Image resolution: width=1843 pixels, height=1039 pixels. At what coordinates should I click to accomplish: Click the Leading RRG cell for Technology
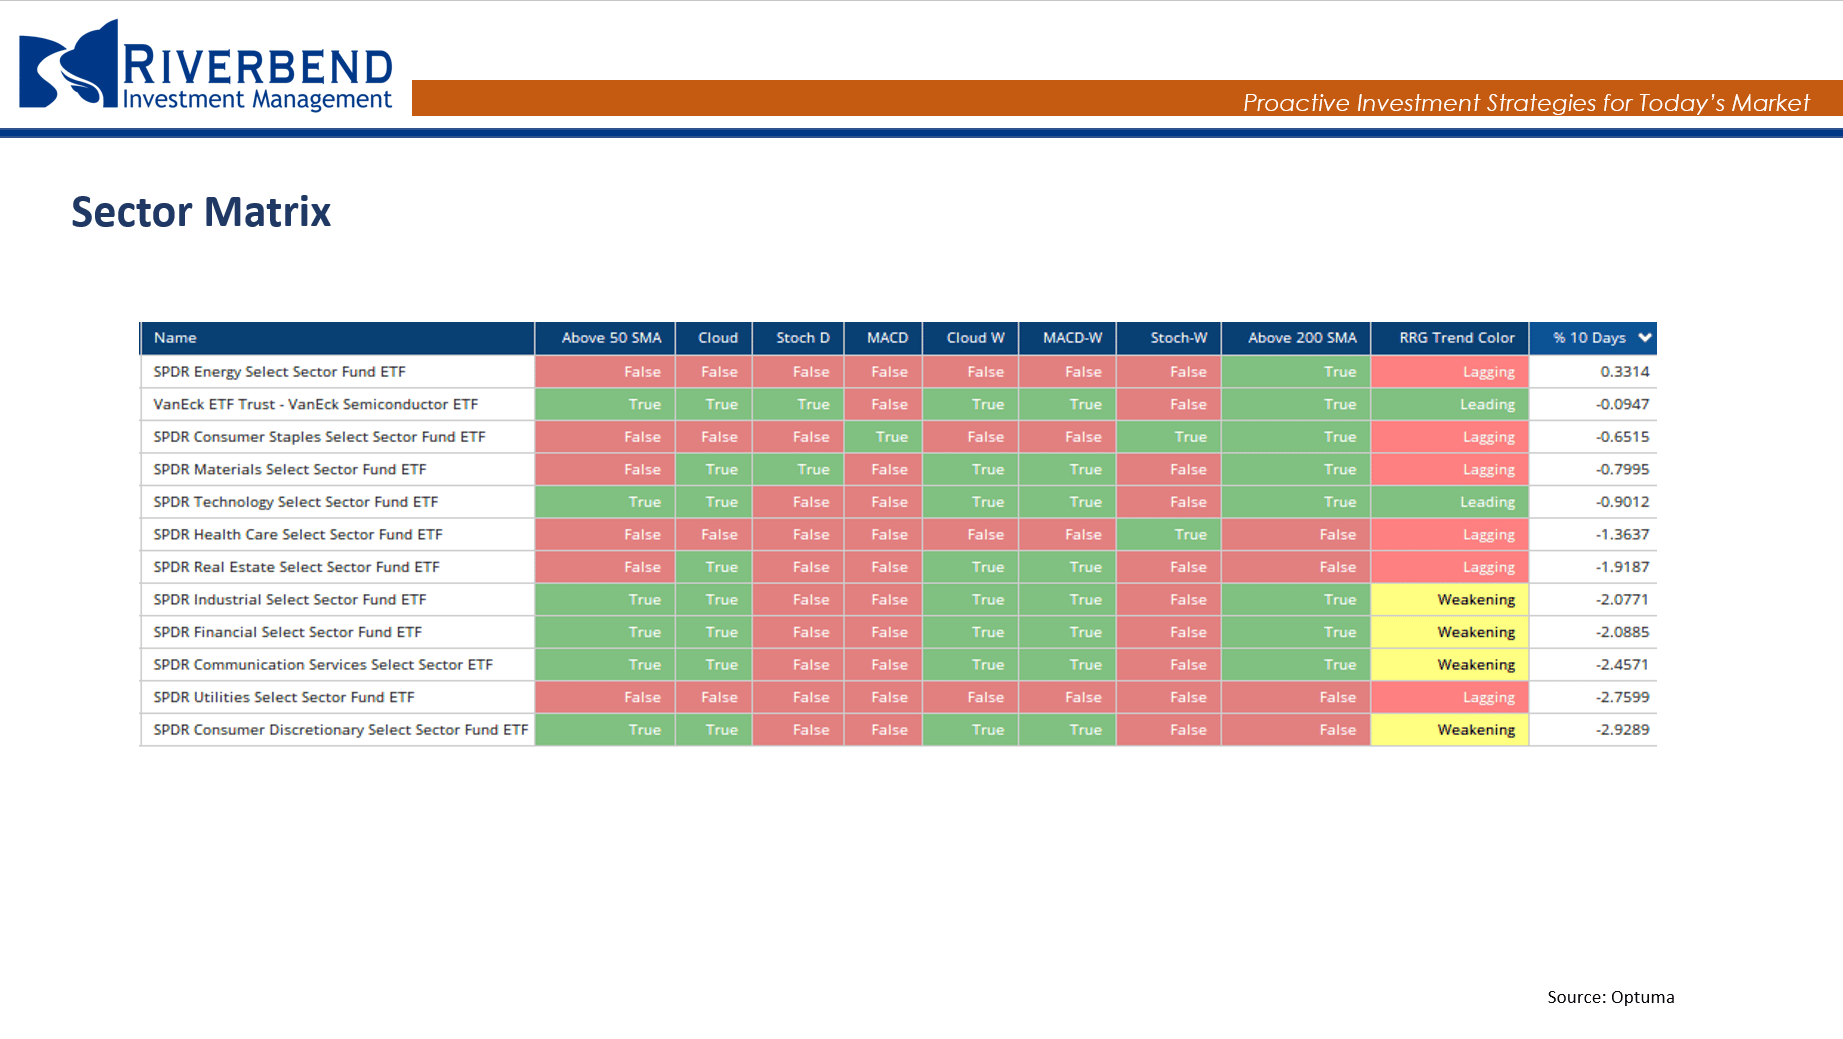point(1450,502)
